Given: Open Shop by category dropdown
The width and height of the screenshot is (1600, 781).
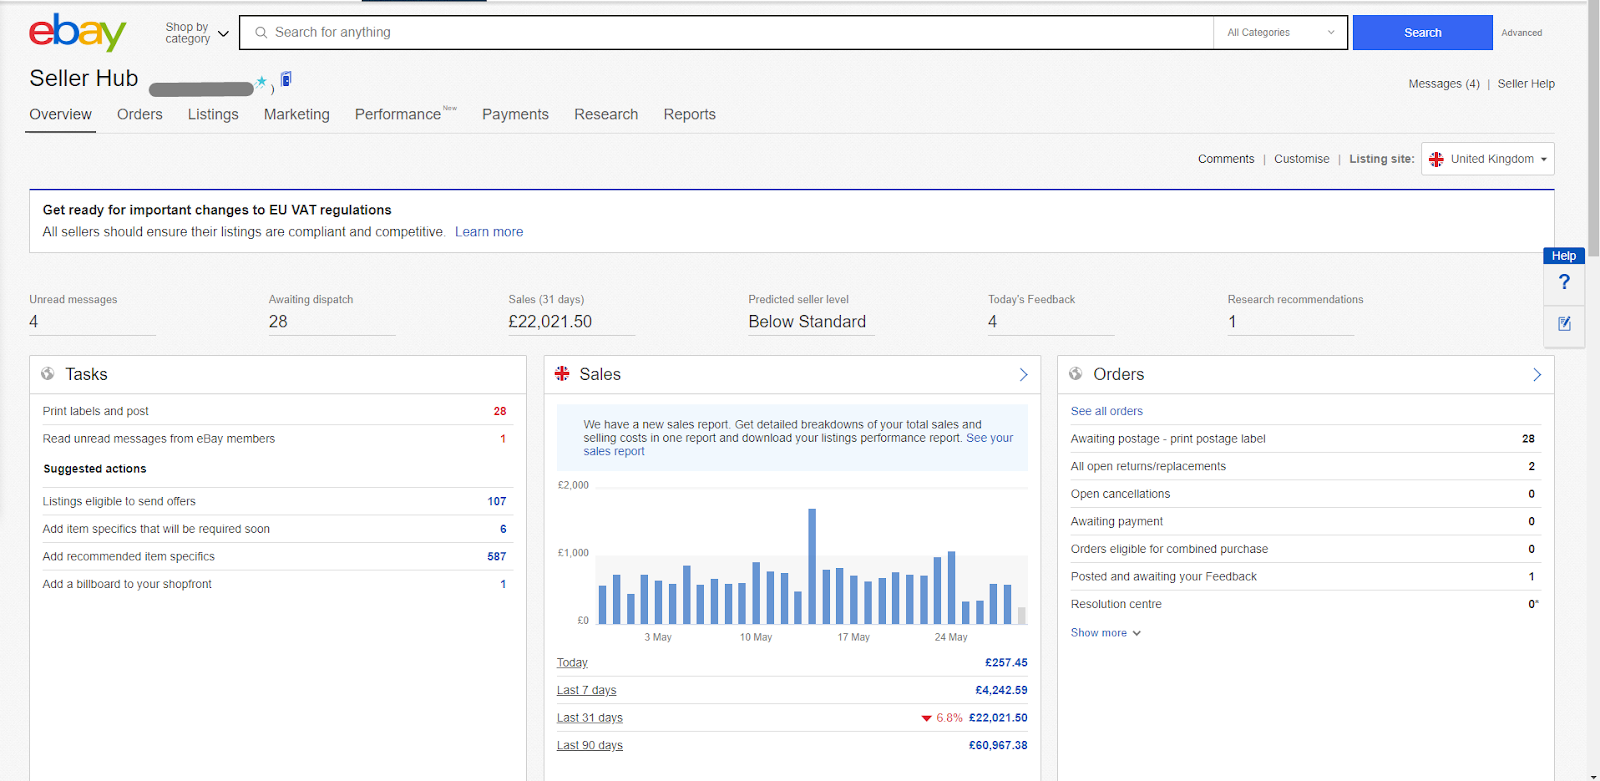Looking at the screenshot, I should [x=197, y=33].
